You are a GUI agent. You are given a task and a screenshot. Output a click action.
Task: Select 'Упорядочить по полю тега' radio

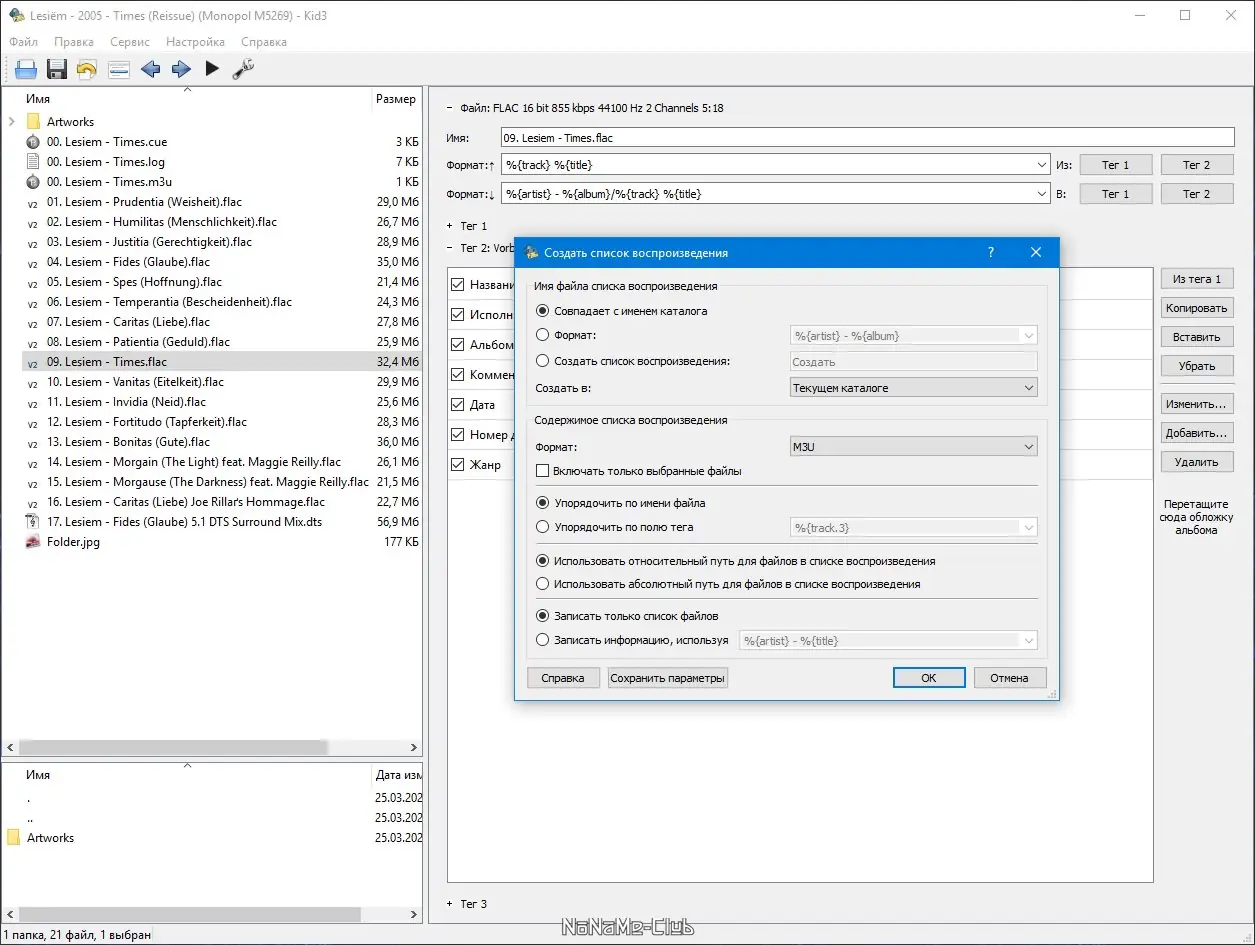pos(543,527)
